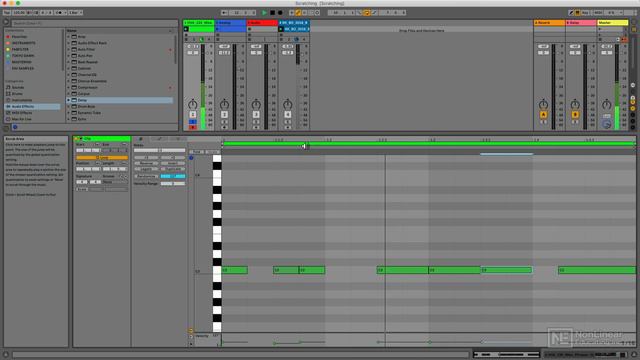The width and height of the screenshot is (640, 360).
Task: Select the Chorus-Ensemble device row
Action: click(120, 81)
